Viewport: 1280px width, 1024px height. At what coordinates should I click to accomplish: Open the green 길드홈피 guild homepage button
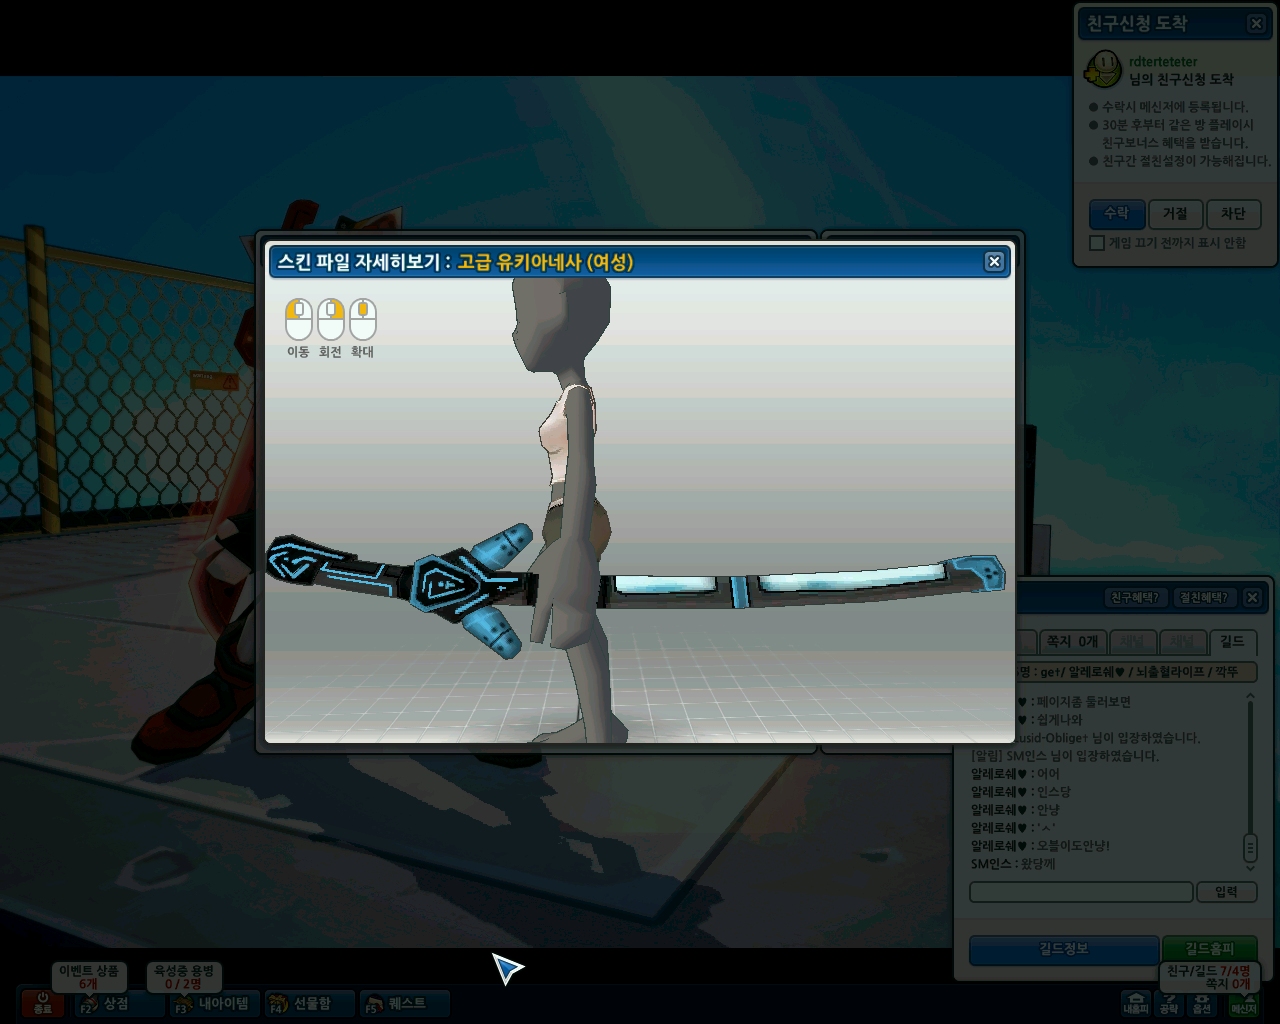click(x=1209, y=949)
